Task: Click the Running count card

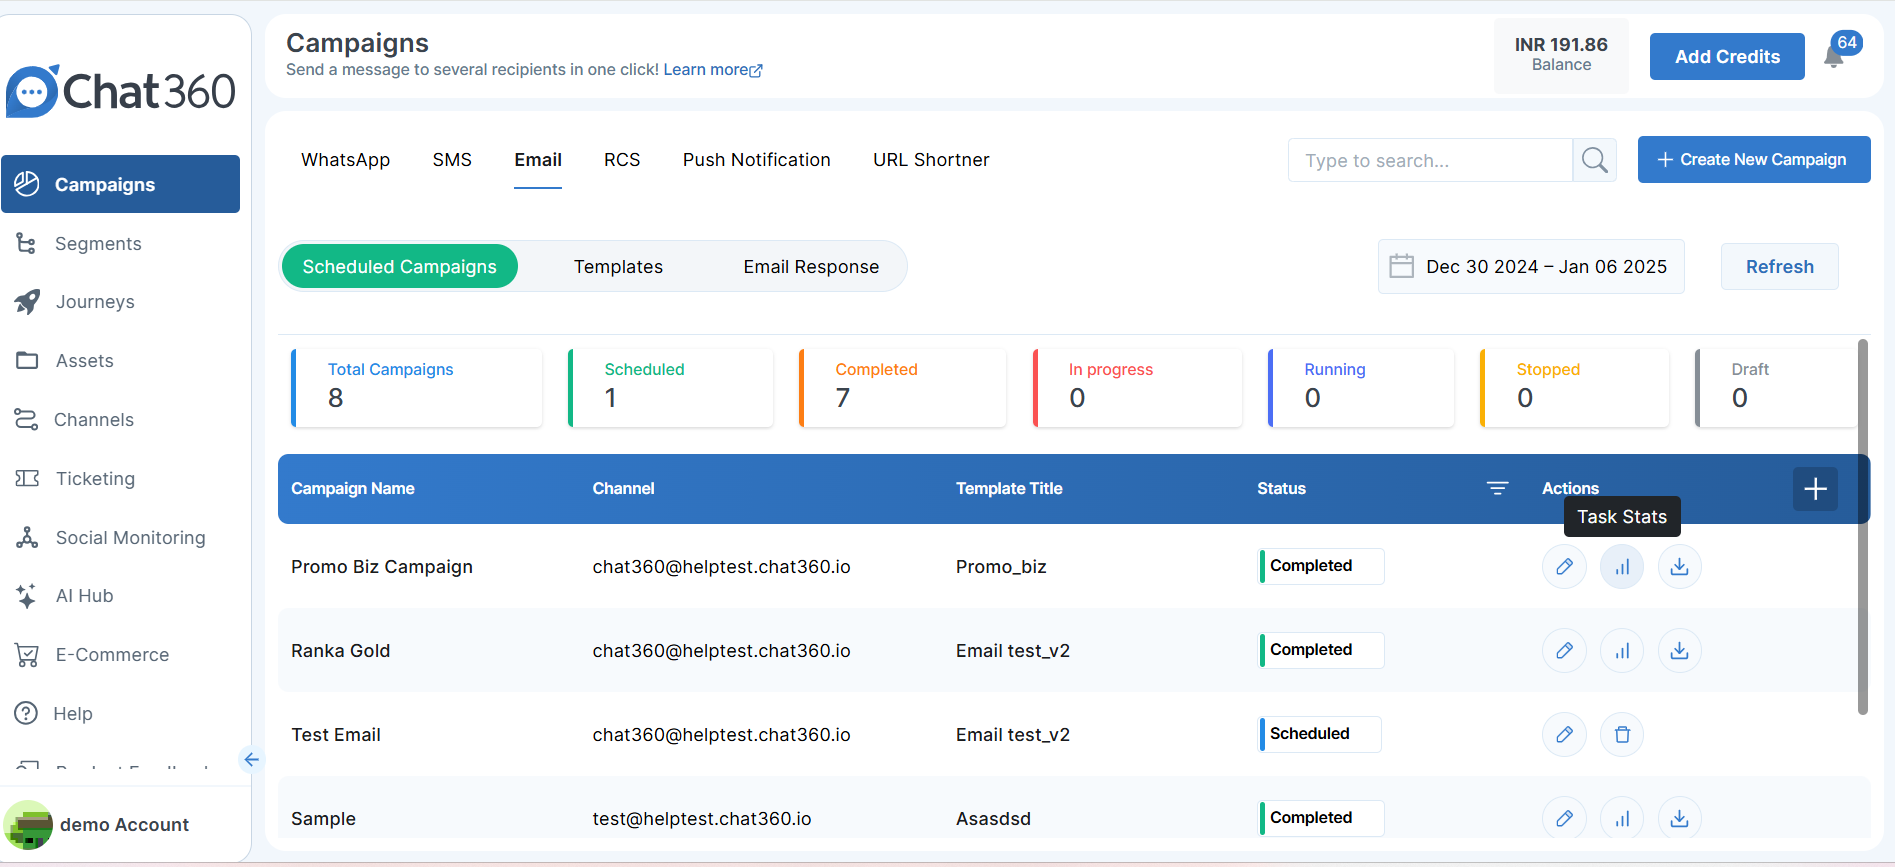Action: pyautogui.click(x=1361, y=388)
